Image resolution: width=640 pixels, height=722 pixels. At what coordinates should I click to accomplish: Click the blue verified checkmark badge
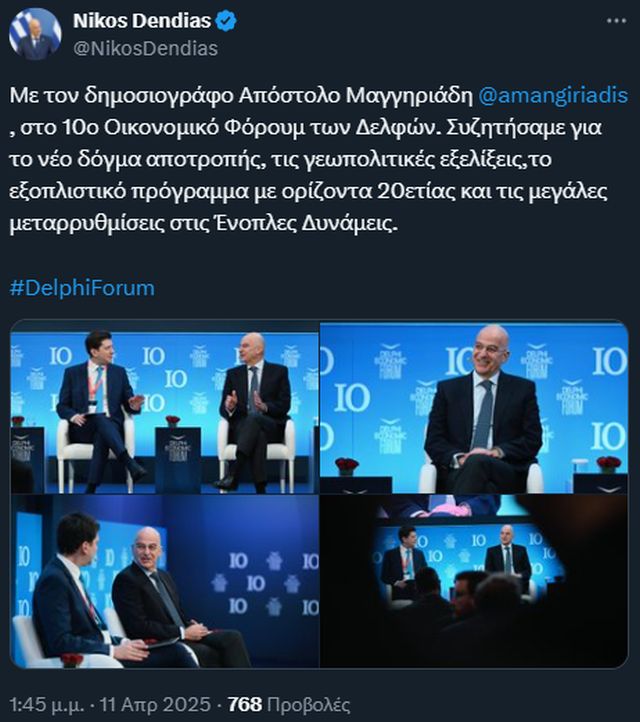pos(226,21)
